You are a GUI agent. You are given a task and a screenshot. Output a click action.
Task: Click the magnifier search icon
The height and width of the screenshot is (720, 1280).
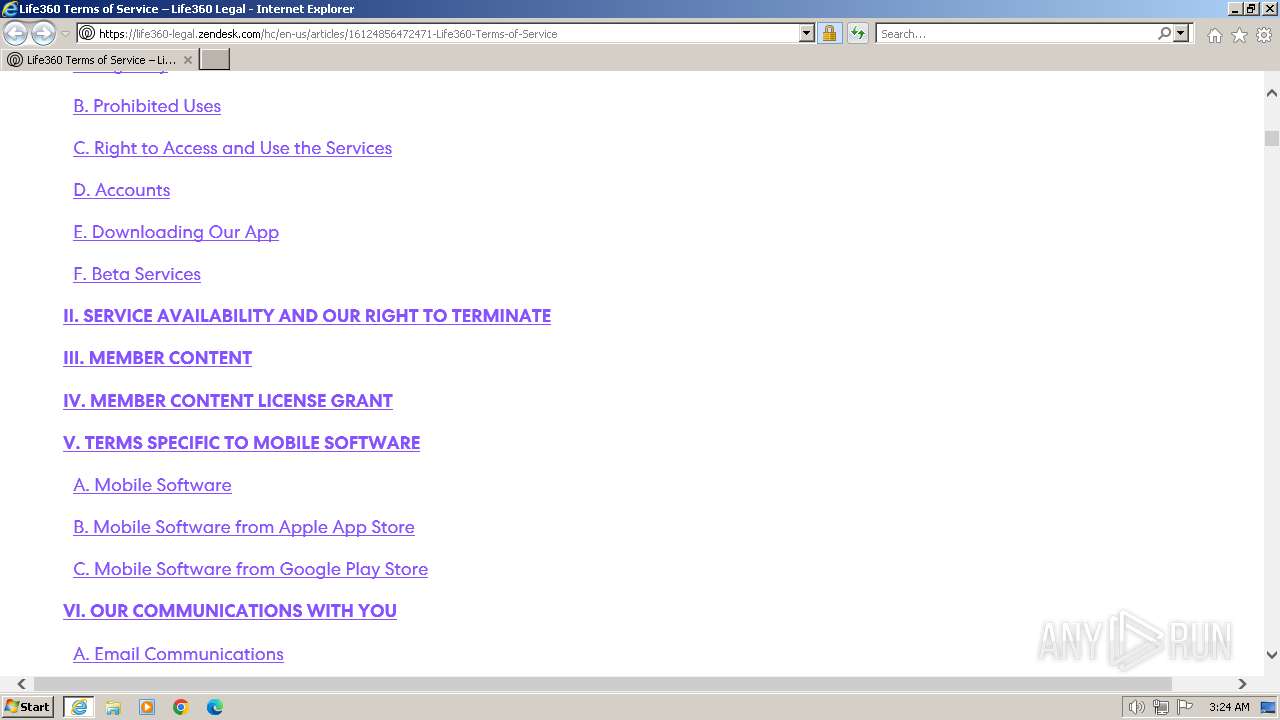click(1164, 33)
